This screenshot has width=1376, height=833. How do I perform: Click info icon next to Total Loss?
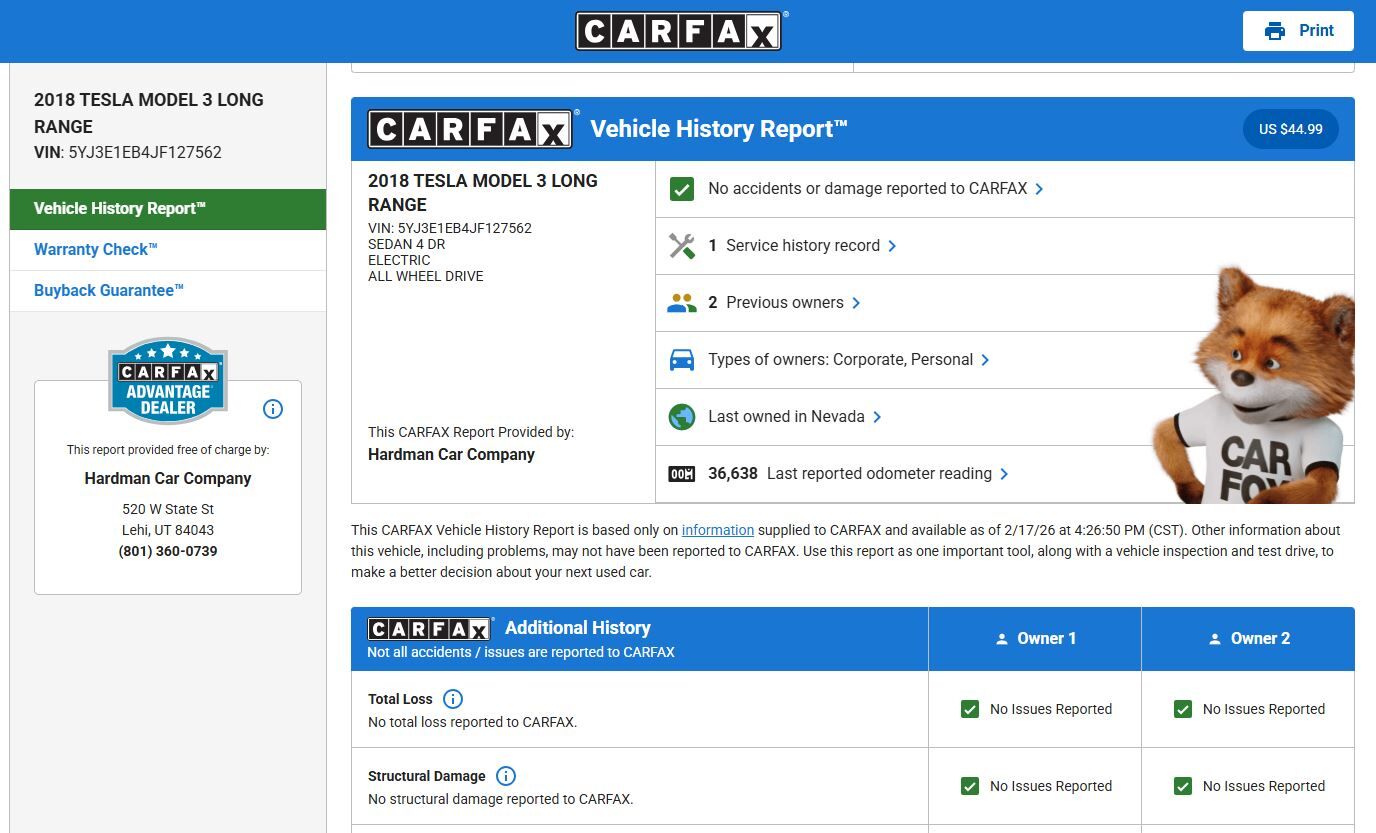453,699
